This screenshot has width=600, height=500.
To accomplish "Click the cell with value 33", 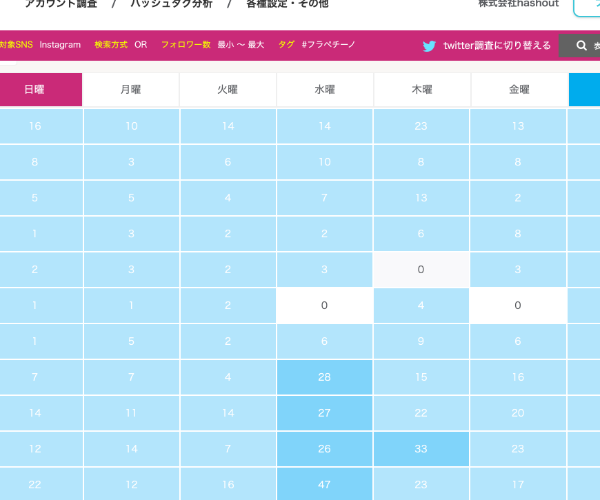I will 421,449.
